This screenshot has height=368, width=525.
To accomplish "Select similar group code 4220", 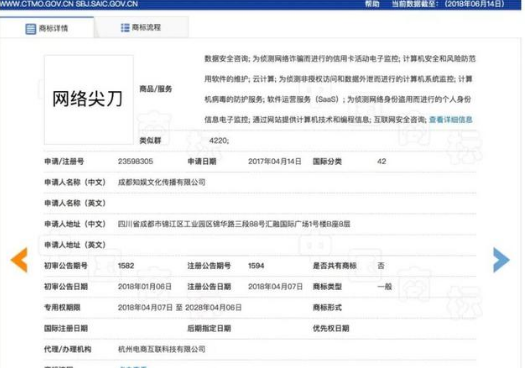I will [219, 141].
